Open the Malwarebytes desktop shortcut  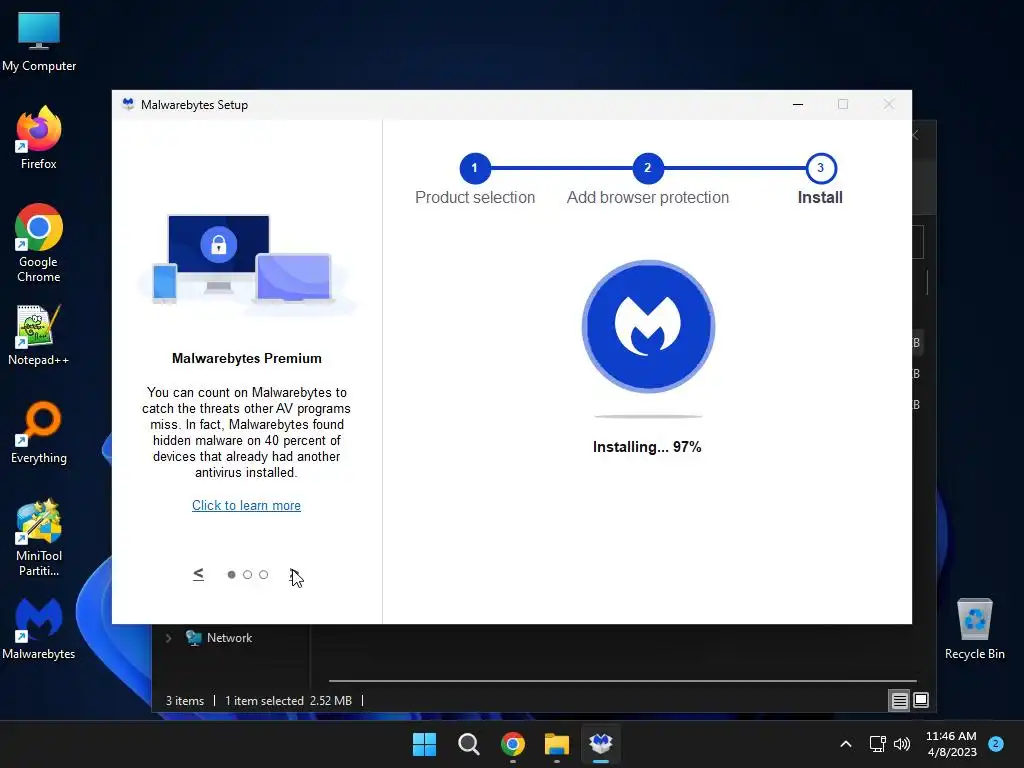click(39, 628)
